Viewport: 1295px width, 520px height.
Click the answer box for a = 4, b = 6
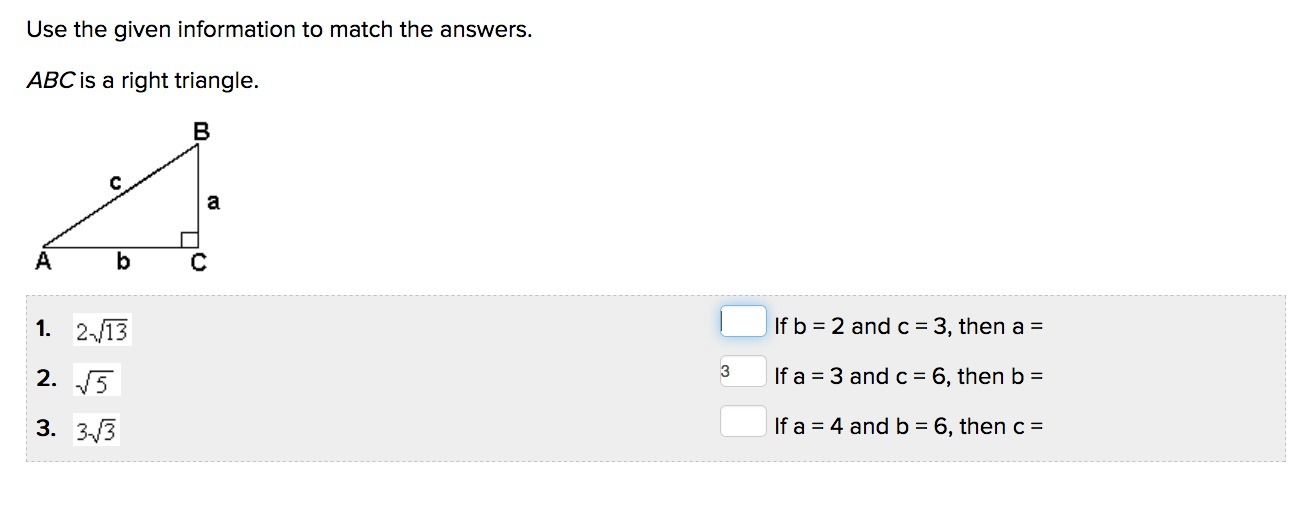[x=743, y=422]
